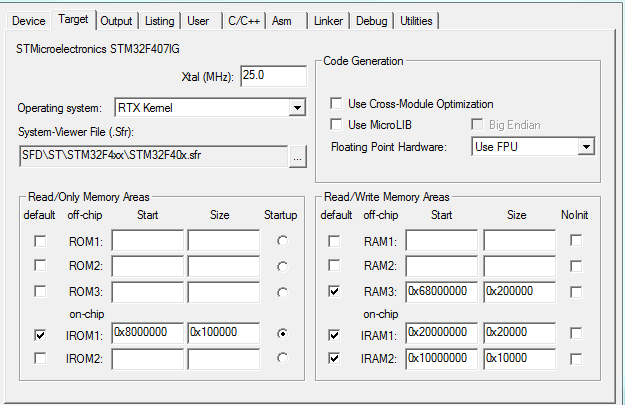
Task: Click the IROM2 Start field
Action: point(147,359)
